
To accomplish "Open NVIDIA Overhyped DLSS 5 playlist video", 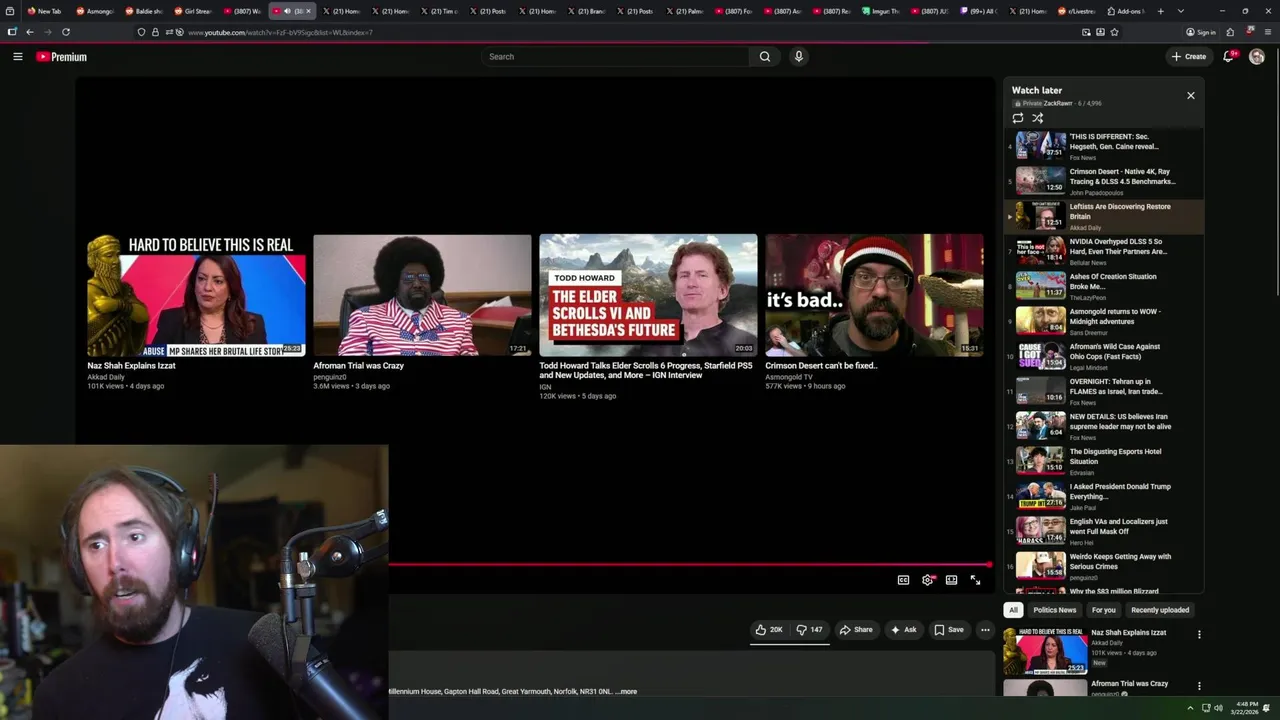I will click(1105, 250).
